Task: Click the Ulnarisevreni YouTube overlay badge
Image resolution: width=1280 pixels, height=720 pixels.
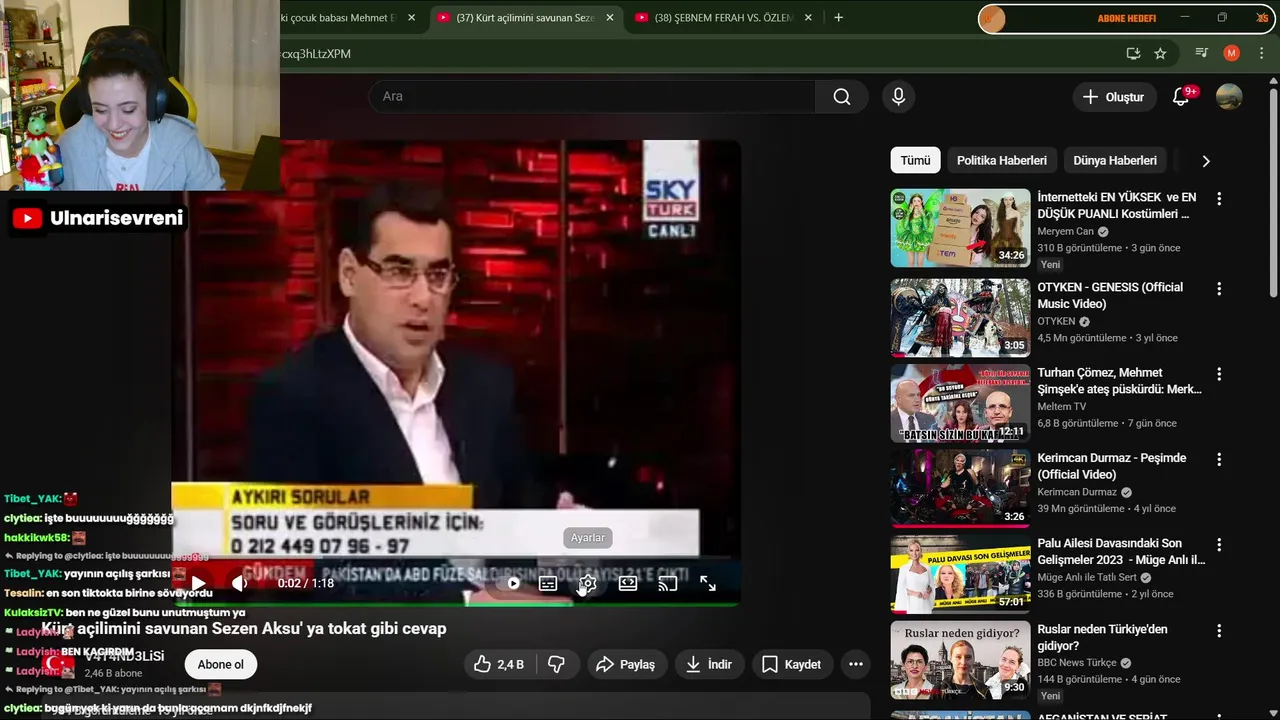Action: pos(100,218)
